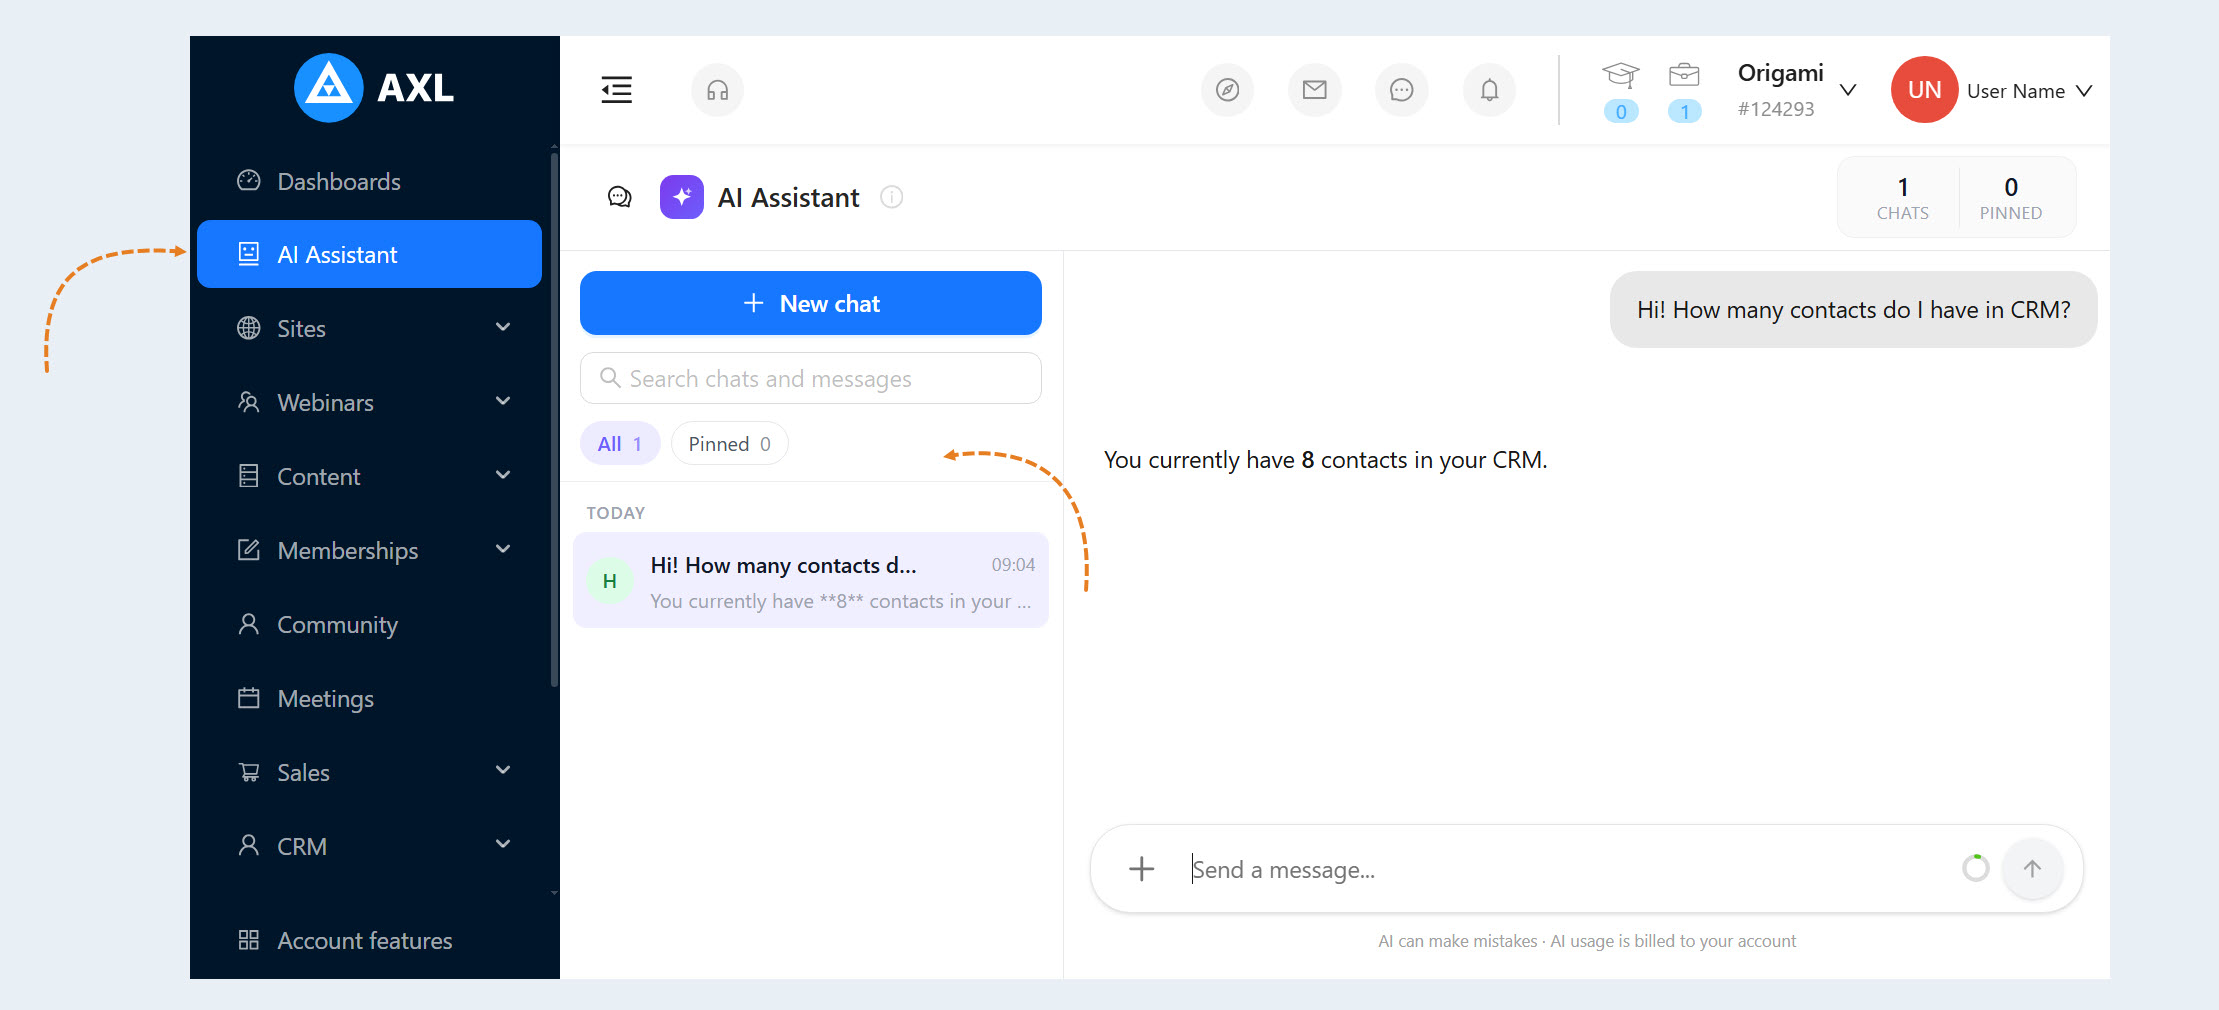Open Dashboards from the sidebar

click(x=370, y=181)
